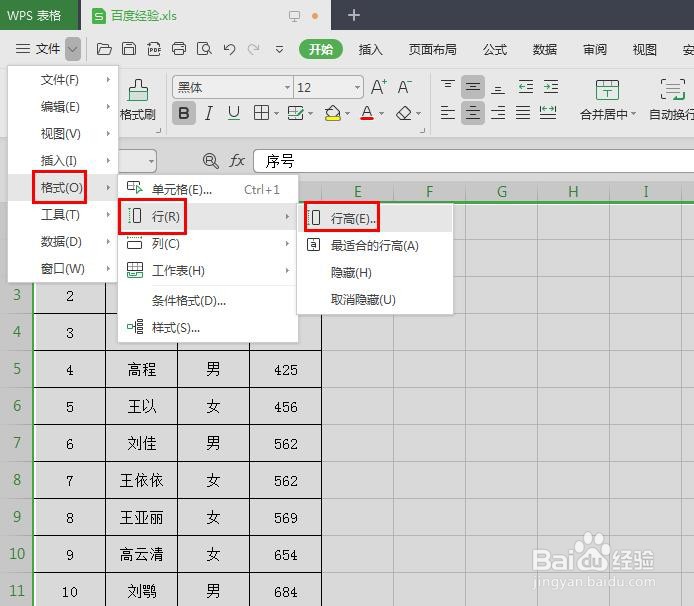Align text to top

[x=447, y=86]
